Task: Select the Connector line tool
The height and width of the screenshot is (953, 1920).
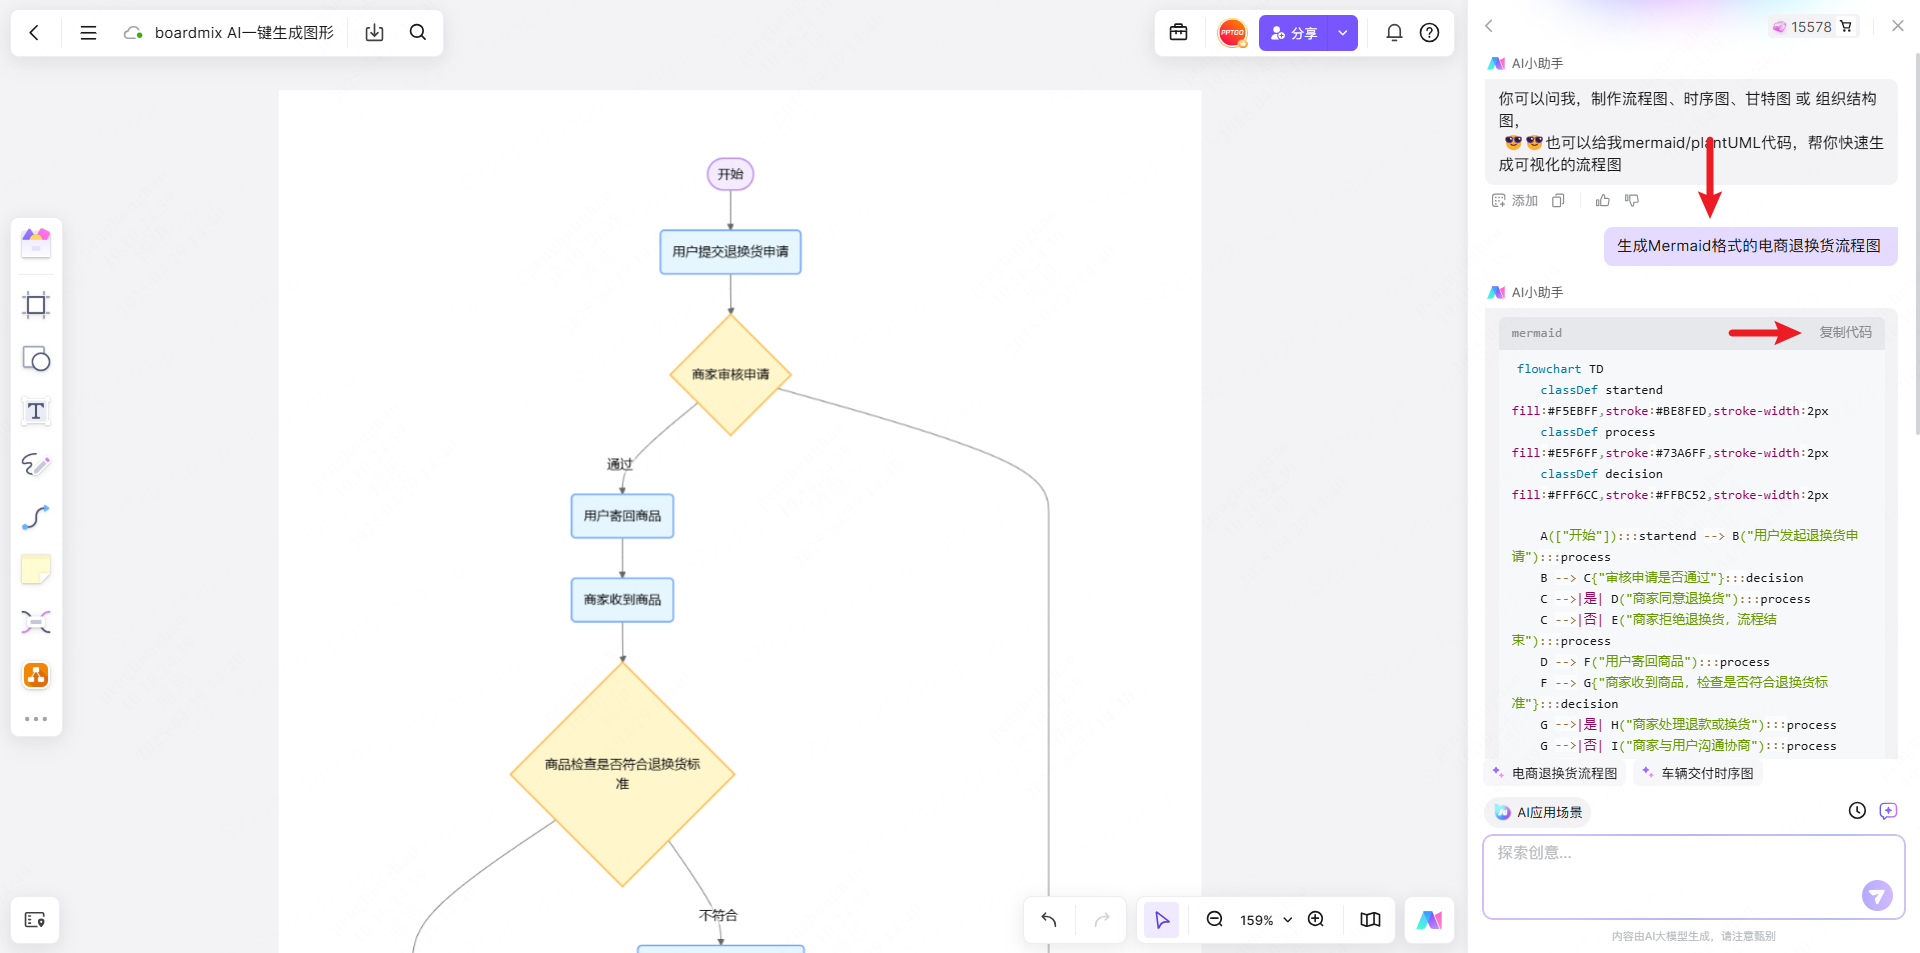Action: pos(36,517)
